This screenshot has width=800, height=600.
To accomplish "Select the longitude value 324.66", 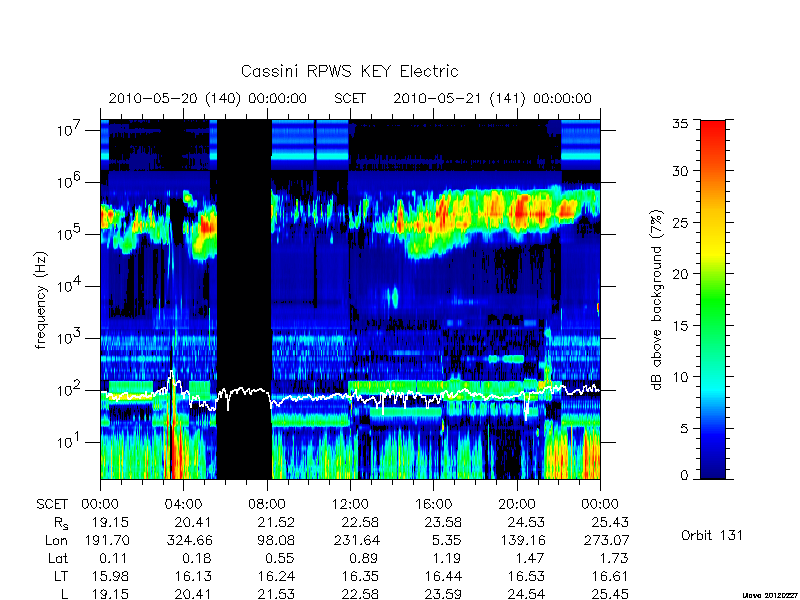I will [x=188, y=540].
